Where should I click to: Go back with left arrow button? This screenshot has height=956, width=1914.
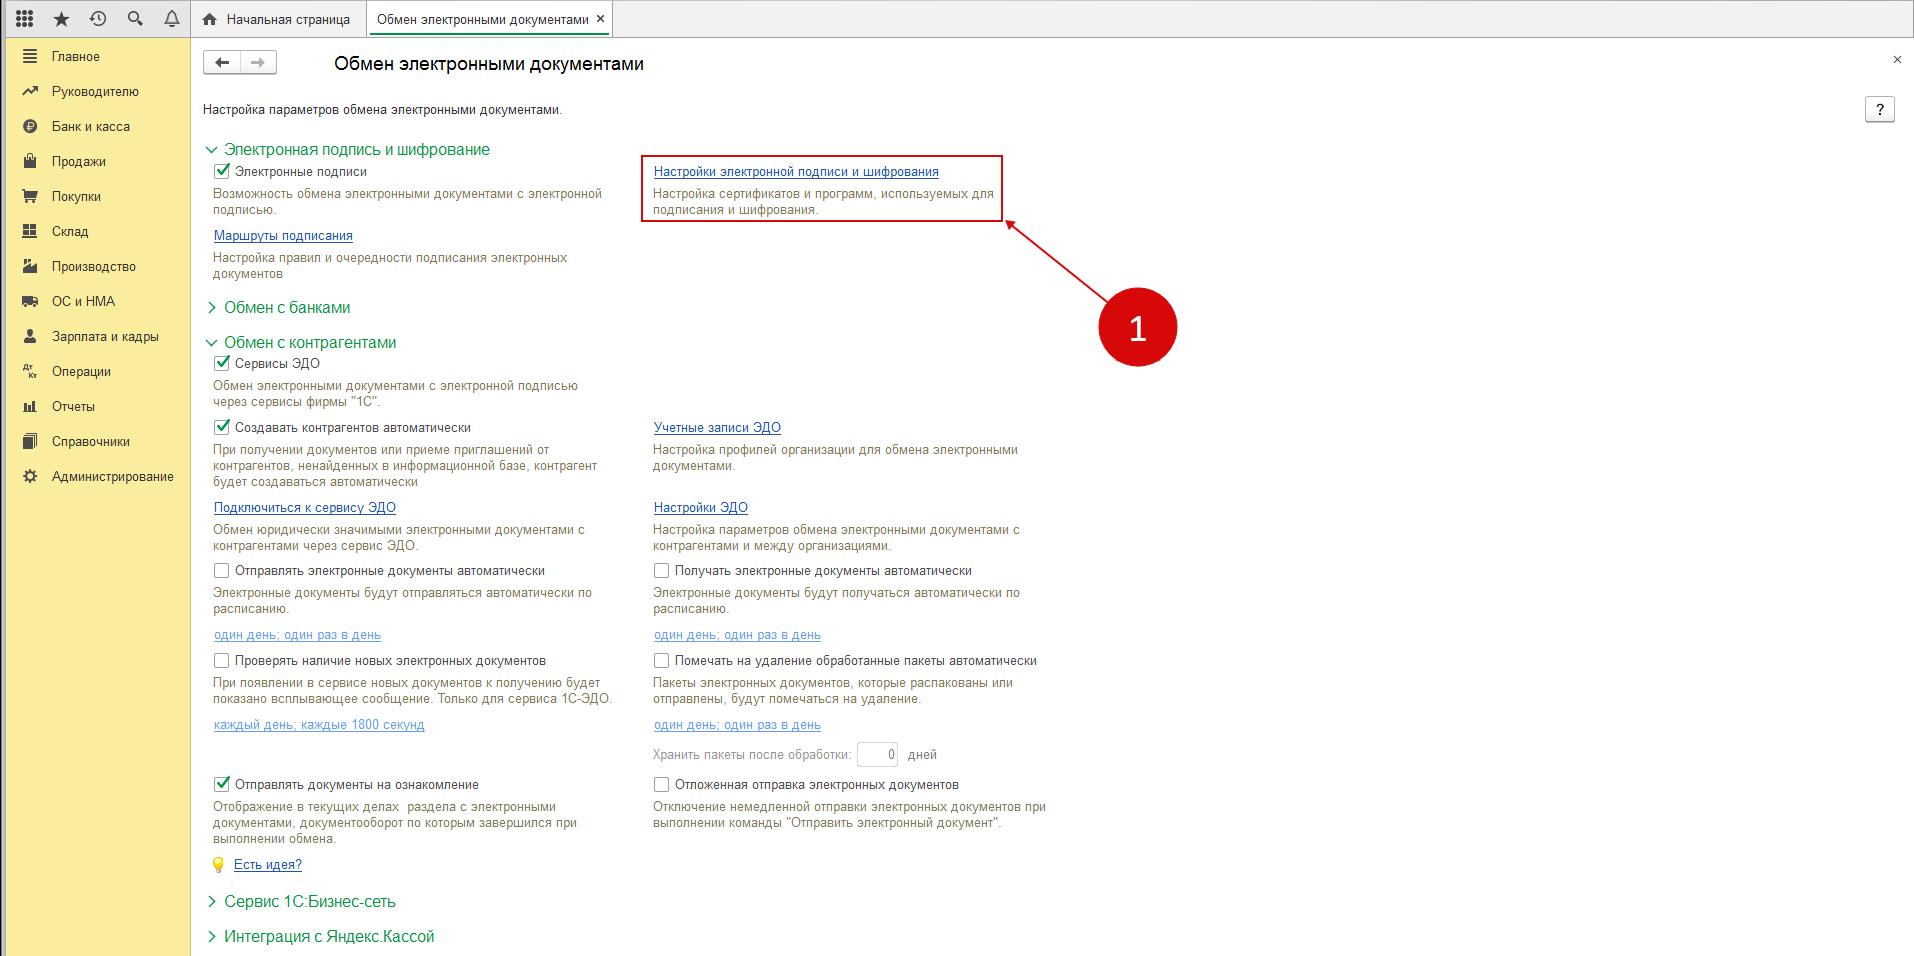(222, 63)
